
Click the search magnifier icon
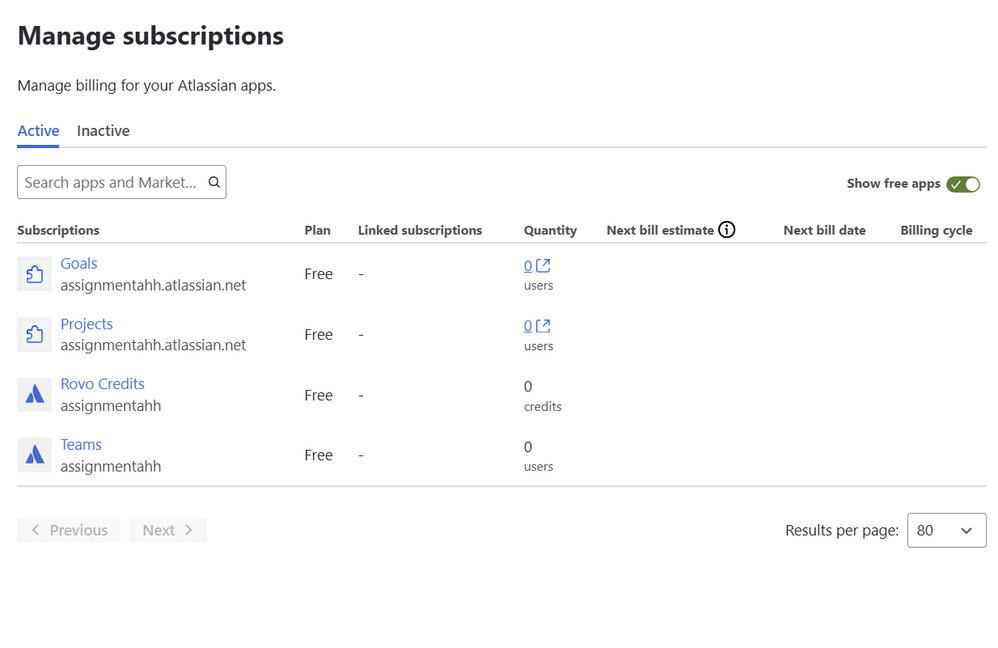pyautogui.click(x=214, y=182)
